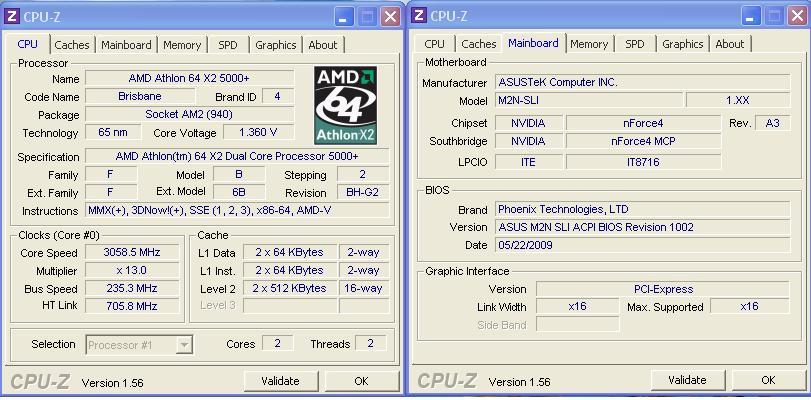Open the About tab in the right window

point(730,44)
